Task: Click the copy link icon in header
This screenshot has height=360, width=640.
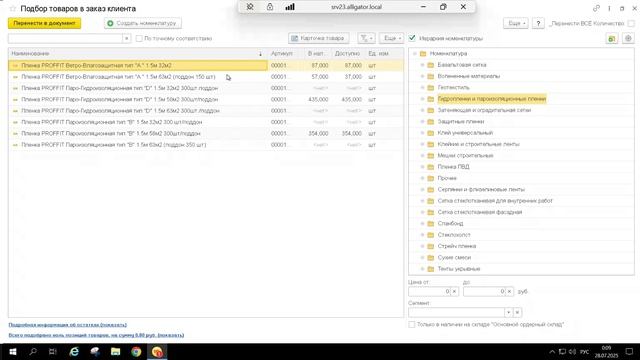Action: pyautogui.click(x=596, y=8)
